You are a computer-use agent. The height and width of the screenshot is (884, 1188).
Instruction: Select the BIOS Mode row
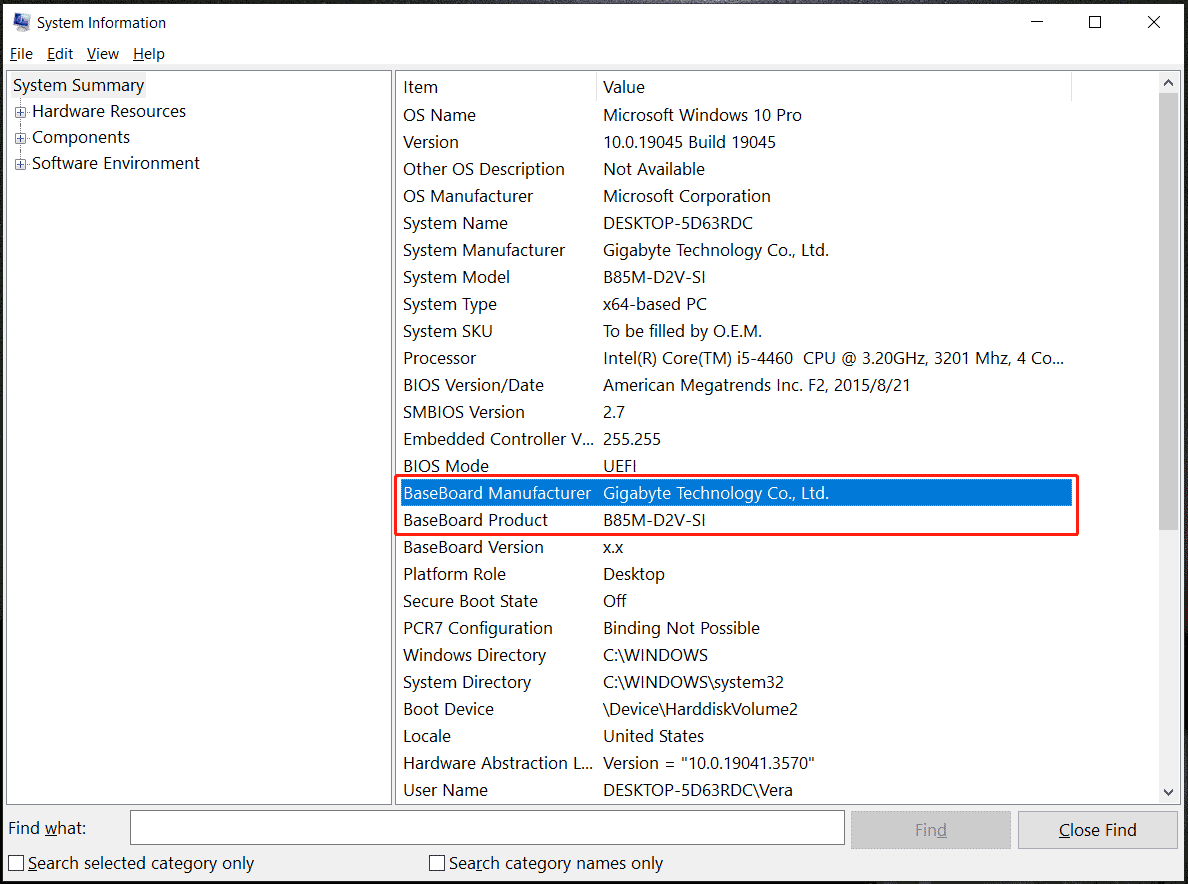coord(736,466)
